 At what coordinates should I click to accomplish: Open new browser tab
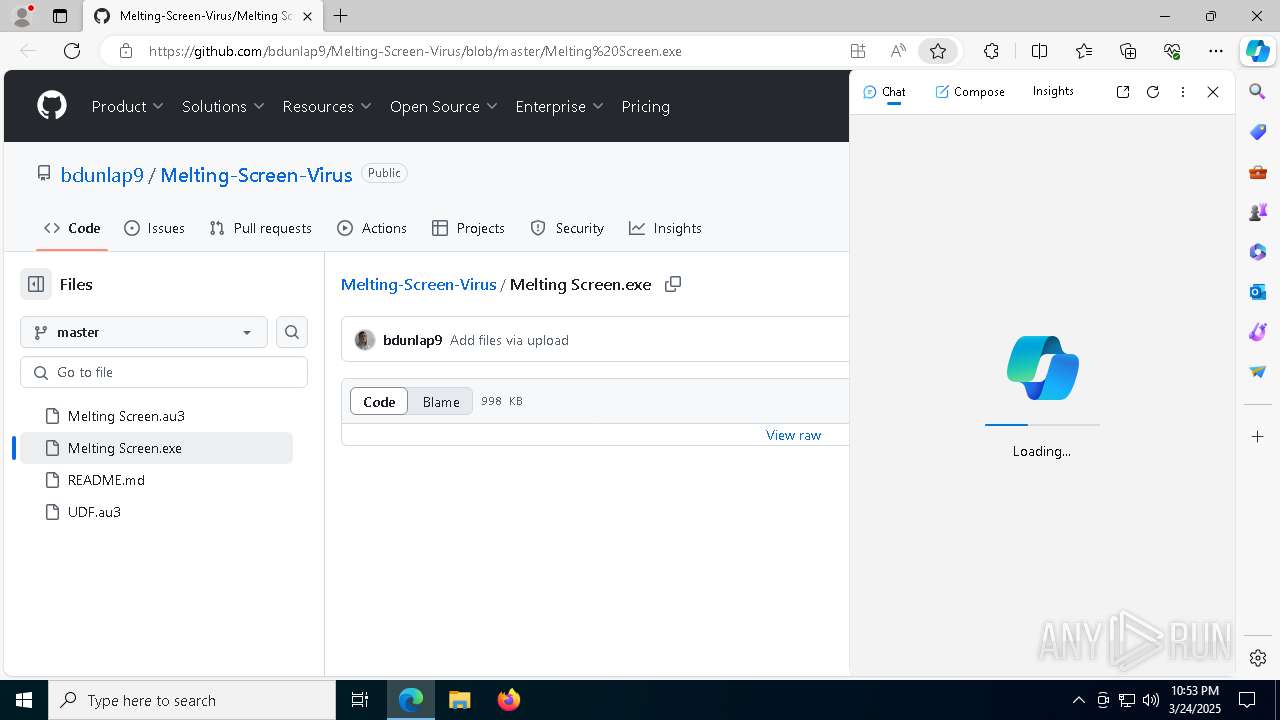(x=341, y=16)
